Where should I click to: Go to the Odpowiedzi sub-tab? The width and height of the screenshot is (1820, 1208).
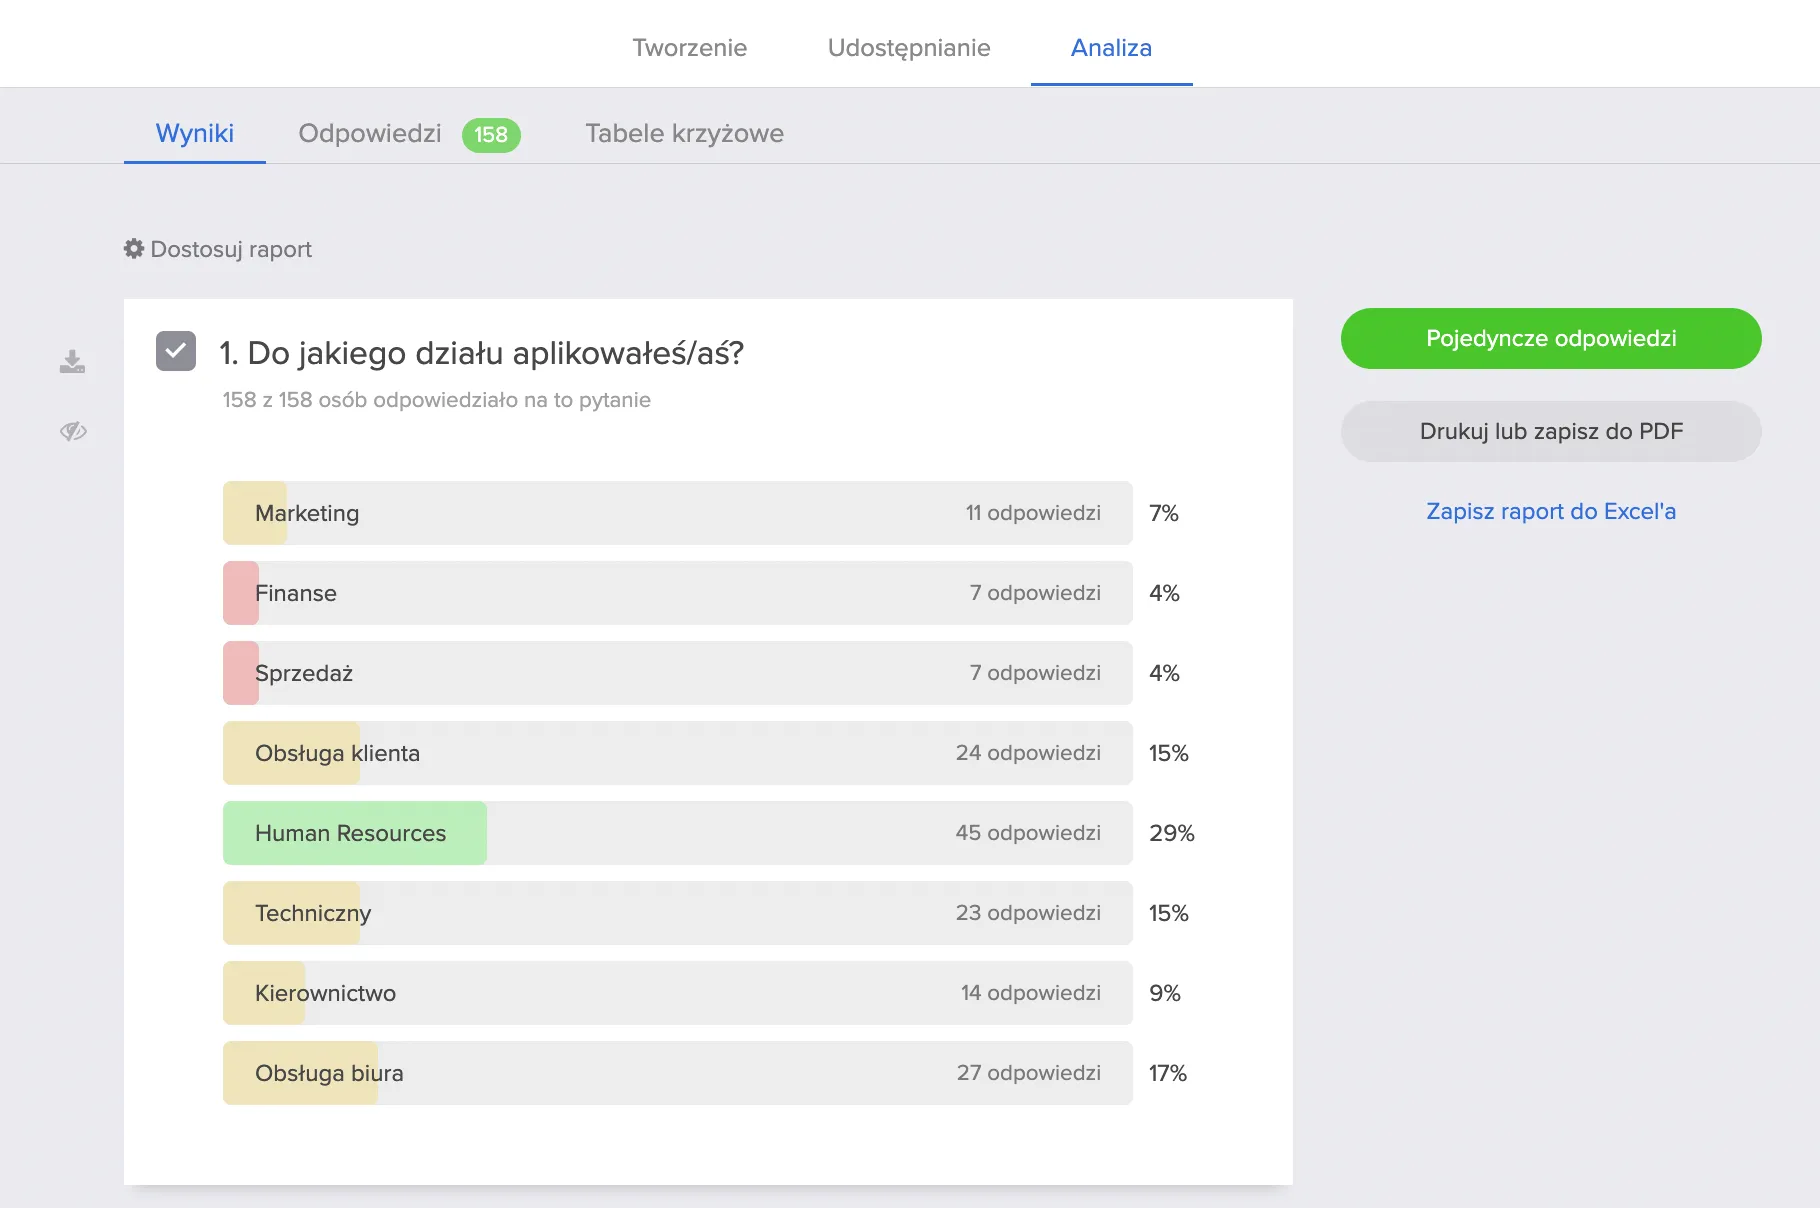(x=370, y=133)
